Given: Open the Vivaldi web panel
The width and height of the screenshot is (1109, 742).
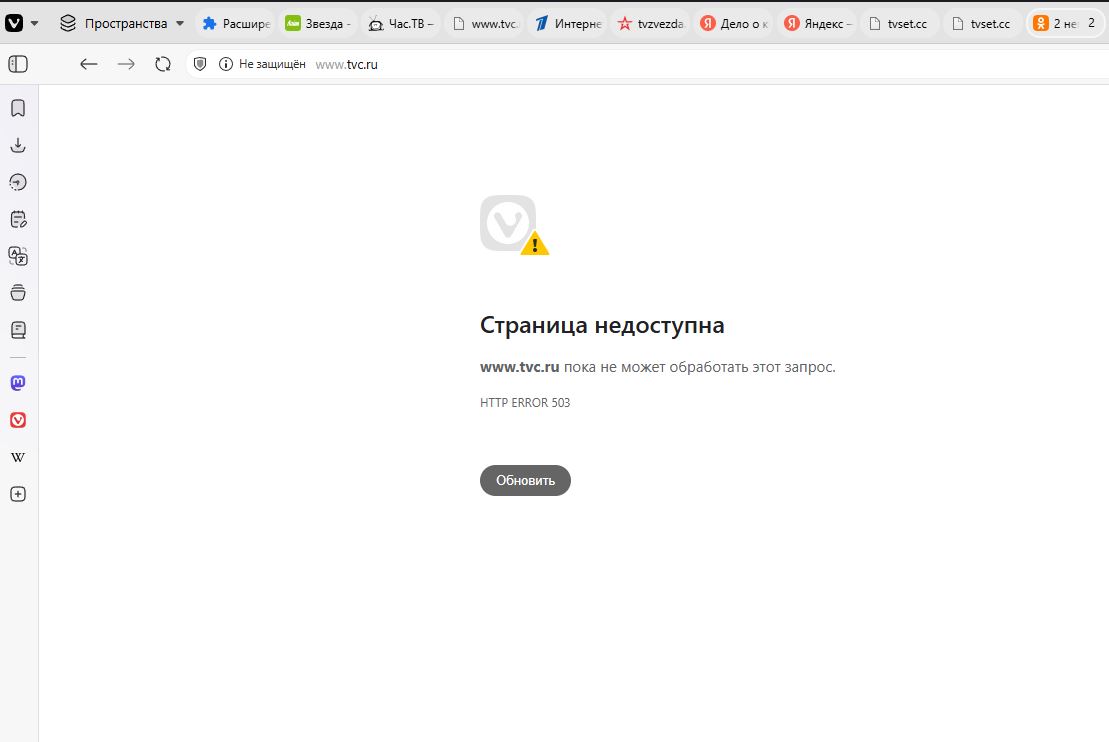Looking at the screenshot, I should pyautogui.click(x=18, y=420).
